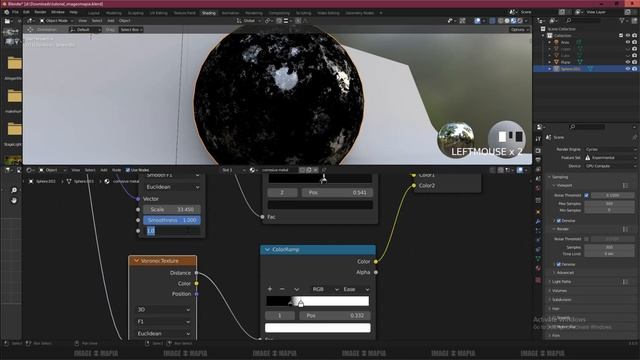Open the View Layer properties tab icon
Viewport: 640px width, 360px height.
coord(538,169)
